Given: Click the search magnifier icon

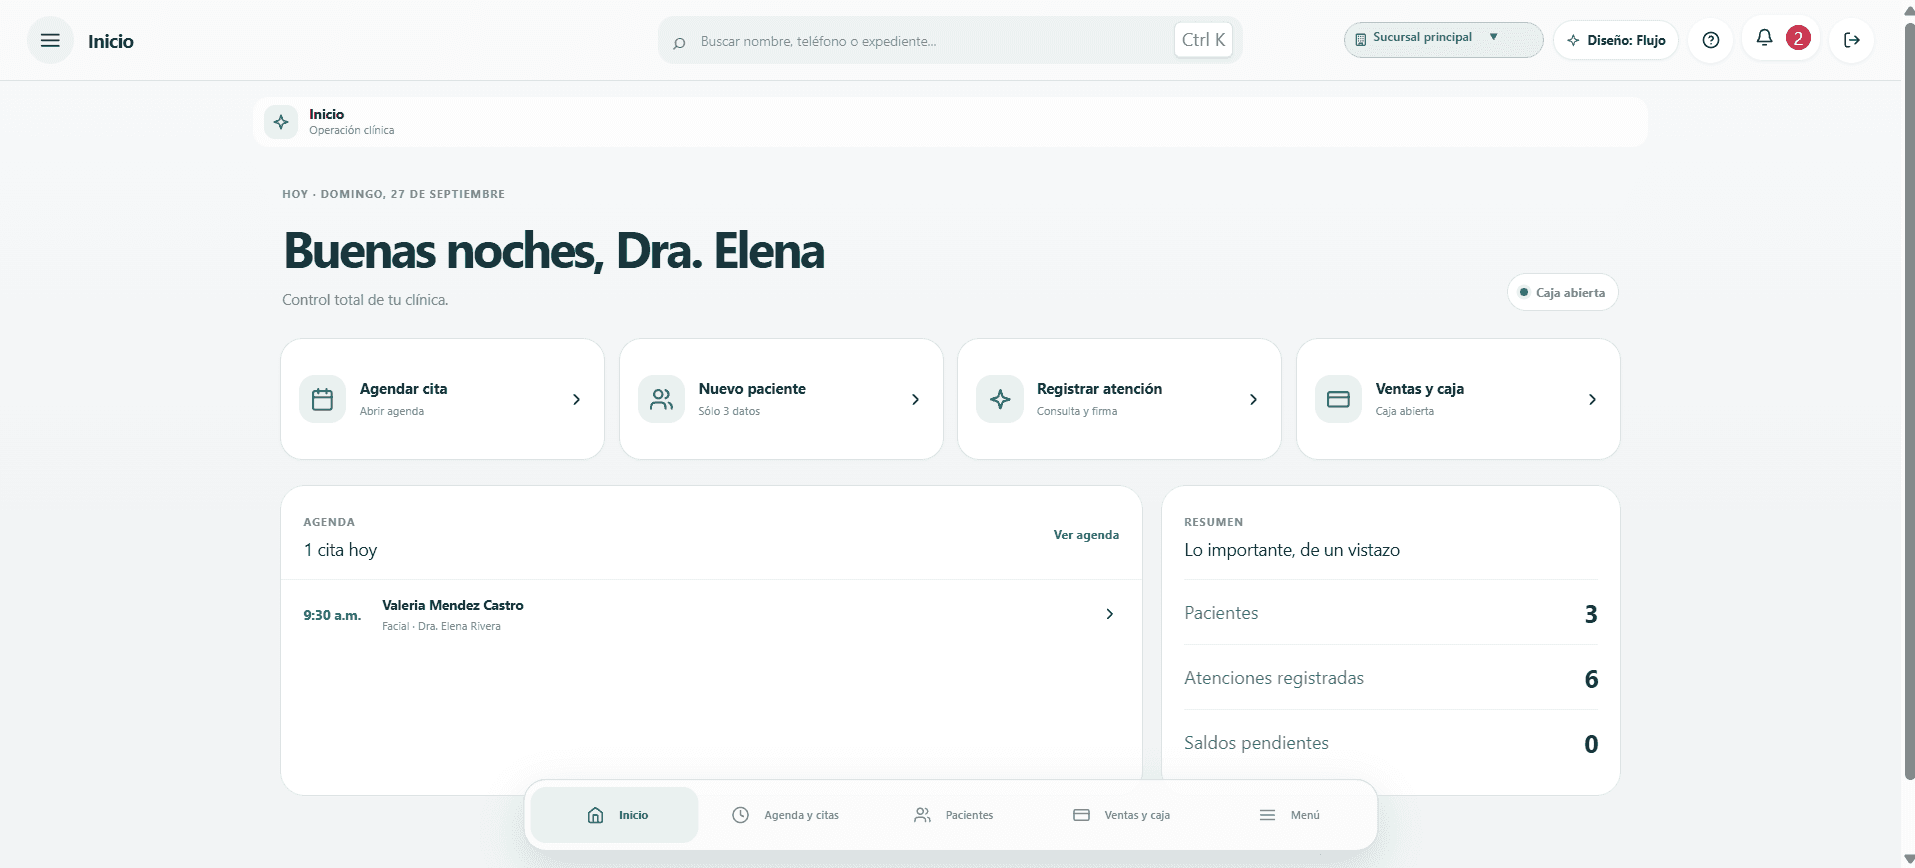Looking at the screenshot, I should point(679,42).
